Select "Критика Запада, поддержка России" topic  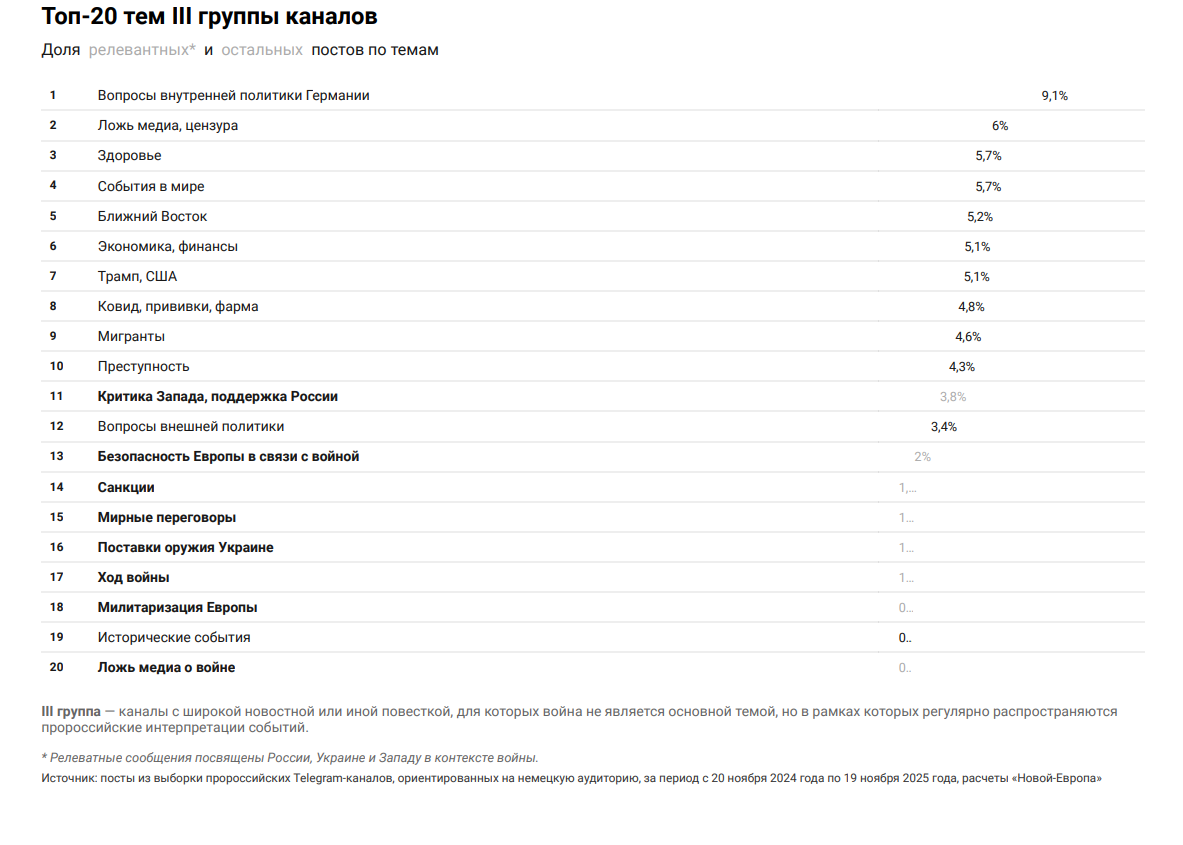tap(217, 397)
